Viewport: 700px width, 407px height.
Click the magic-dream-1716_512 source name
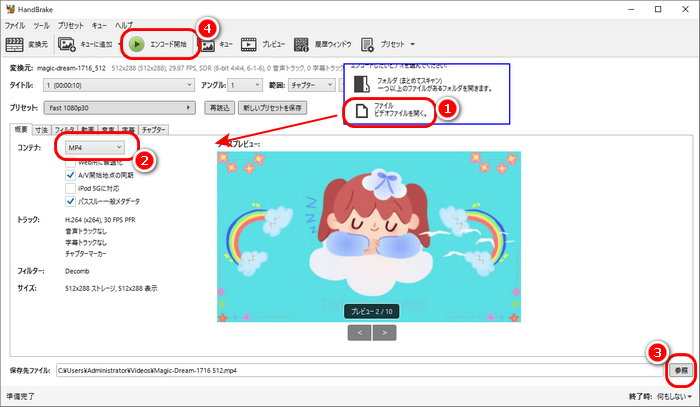pyautogui.click(x=71, y=68)
